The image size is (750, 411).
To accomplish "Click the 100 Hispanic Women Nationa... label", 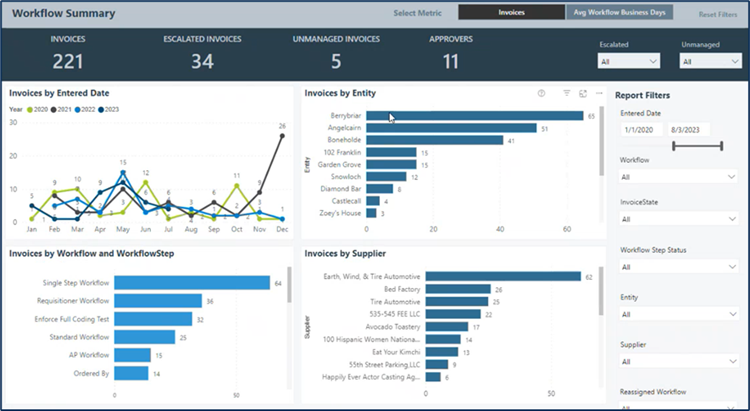I will point(372,339).
